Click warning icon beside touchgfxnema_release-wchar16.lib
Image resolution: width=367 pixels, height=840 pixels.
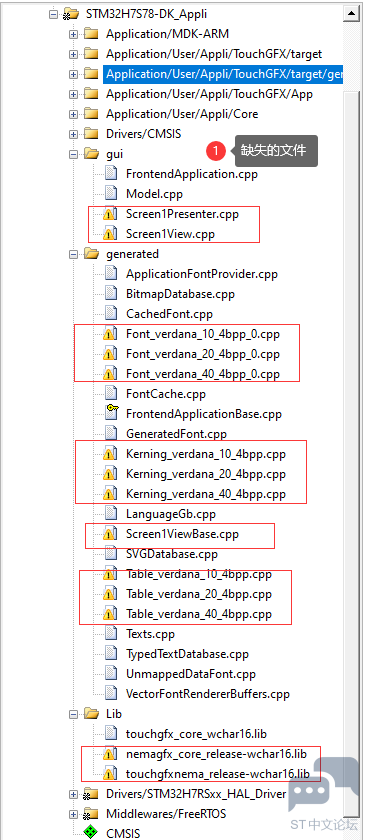110,774
